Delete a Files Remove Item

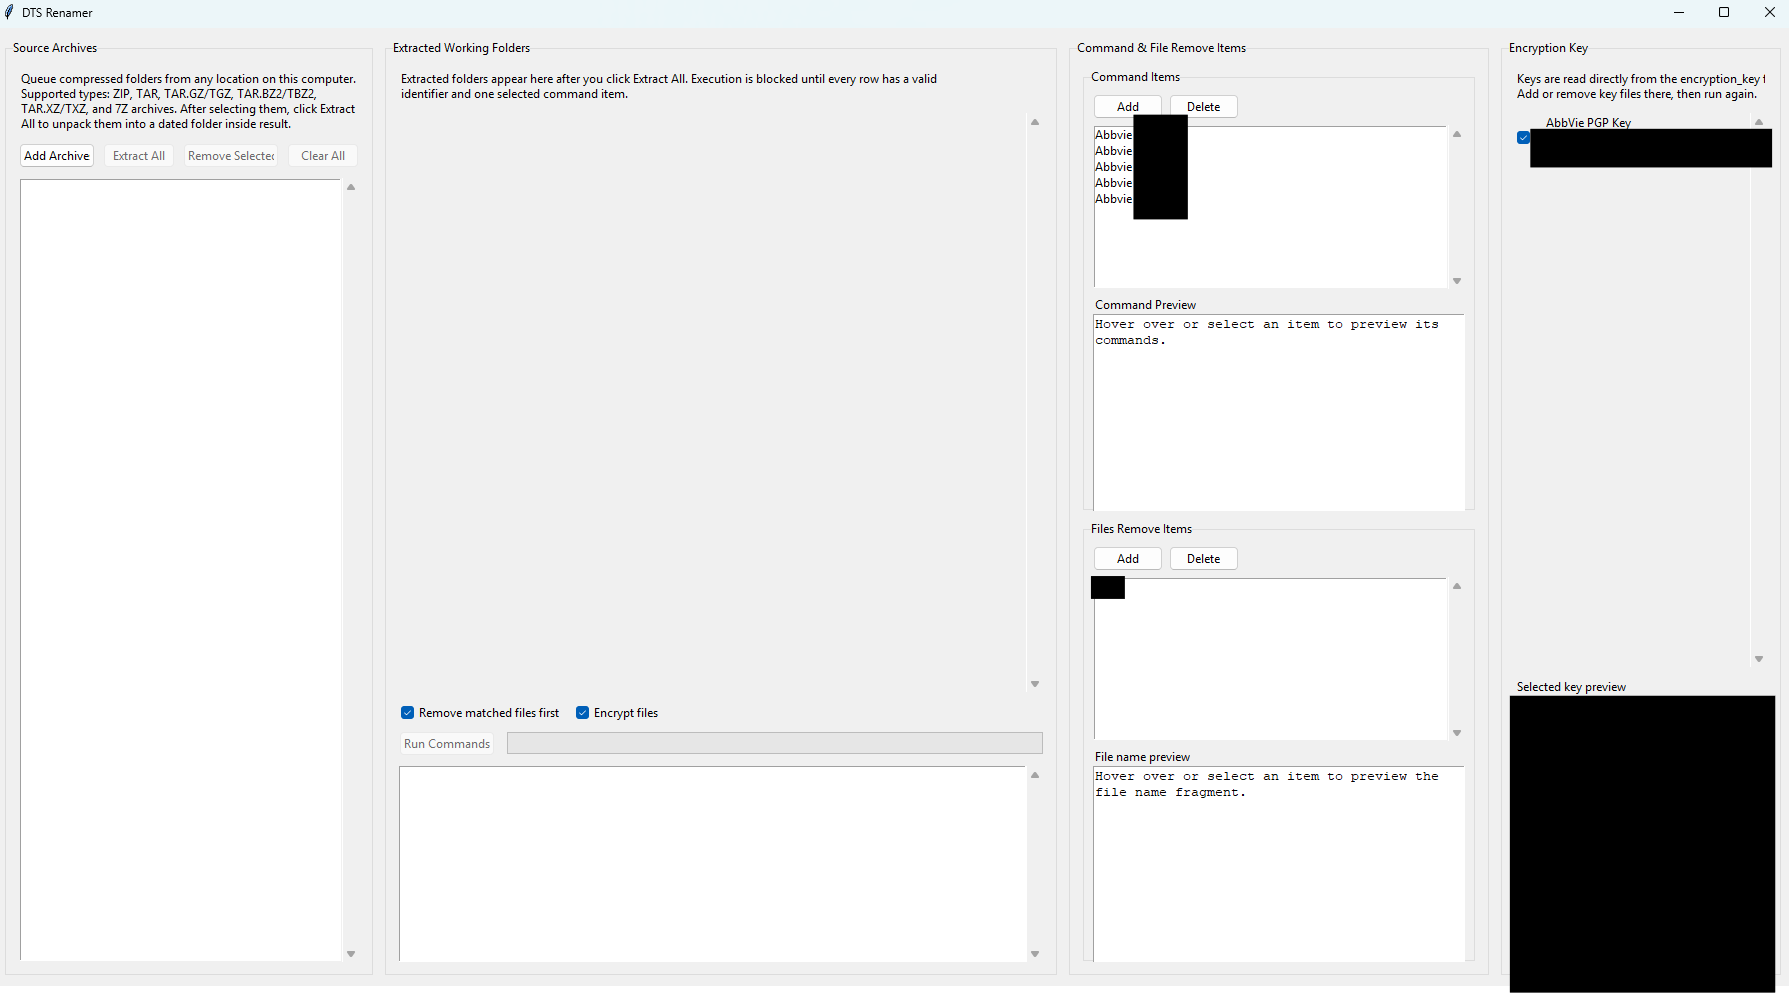point(1204,559)
